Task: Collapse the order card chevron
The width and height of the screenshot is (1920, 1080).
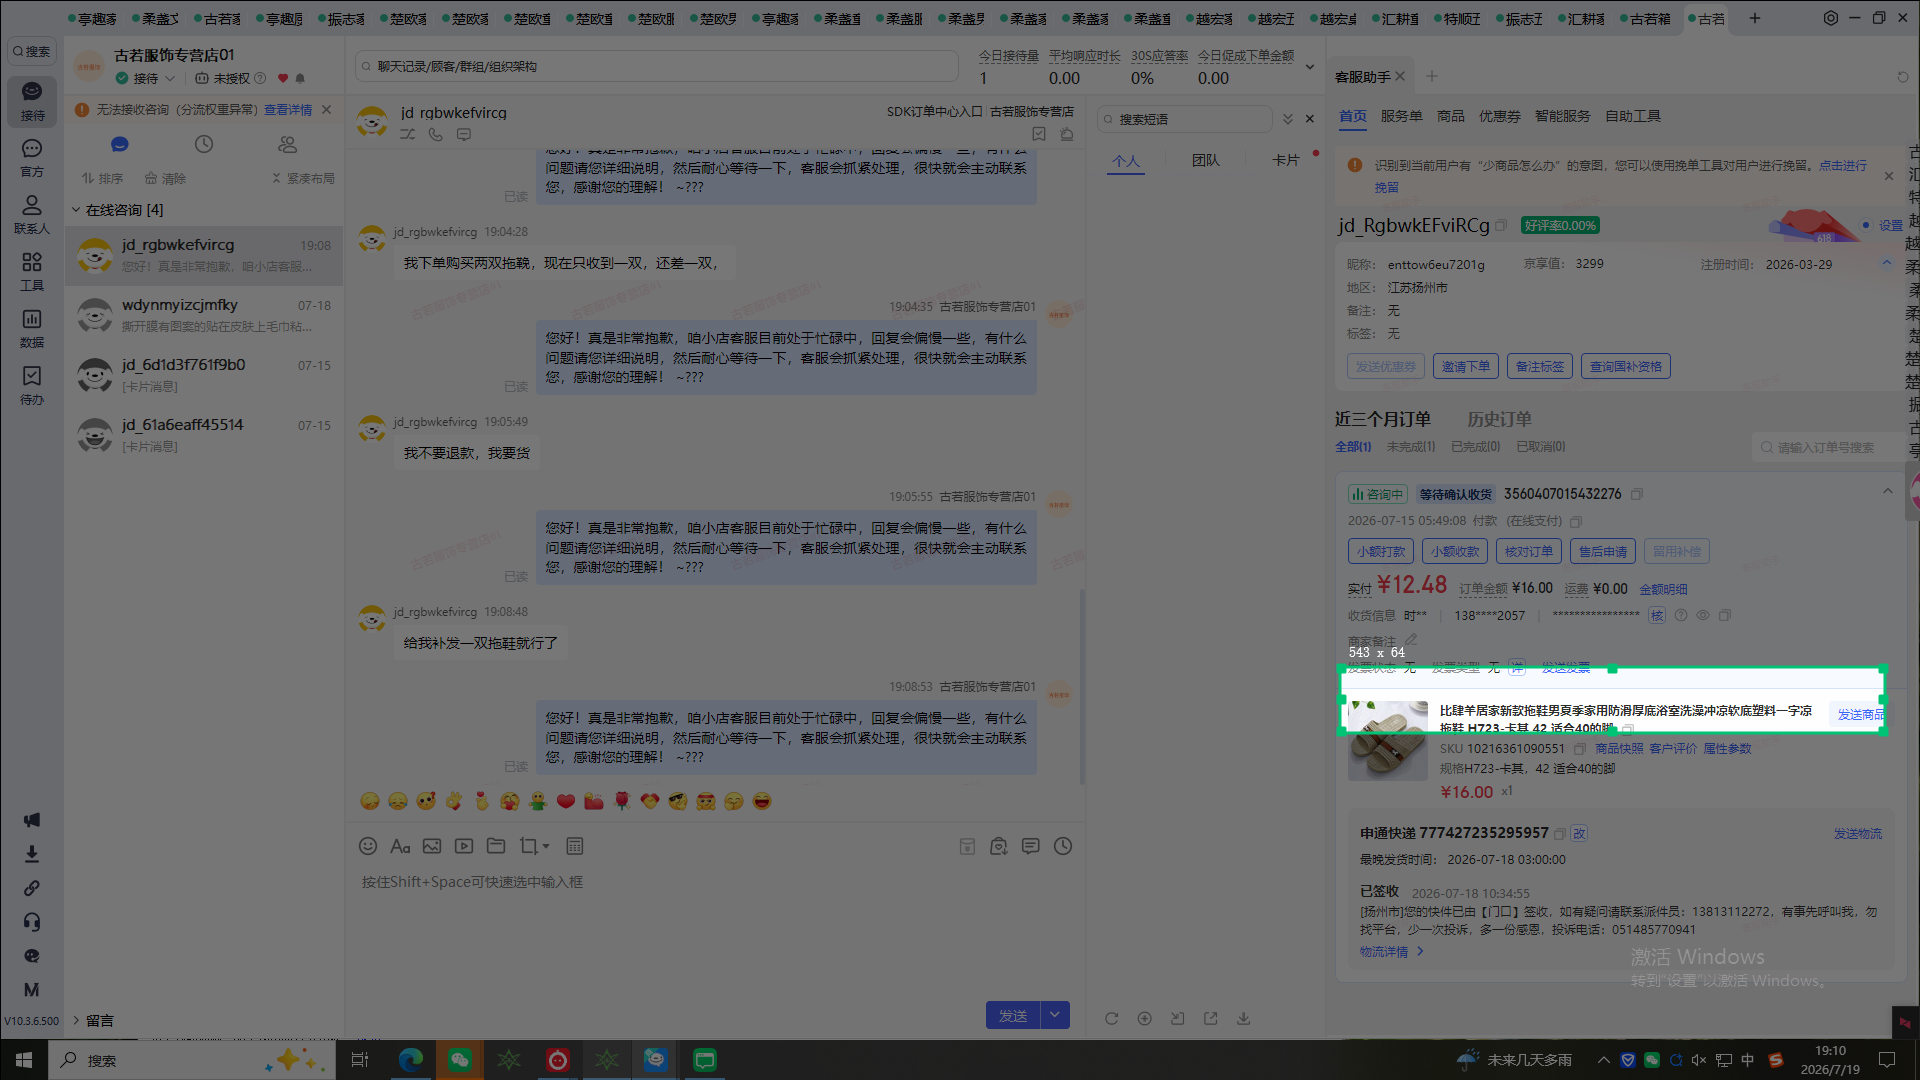Action: click(x=1887, y=491)
